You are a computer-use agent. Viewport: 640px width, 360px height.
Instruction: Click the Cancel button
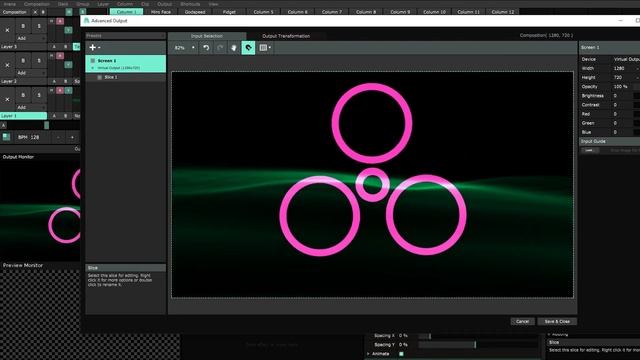pyautogui.click(x=522, y=322)
